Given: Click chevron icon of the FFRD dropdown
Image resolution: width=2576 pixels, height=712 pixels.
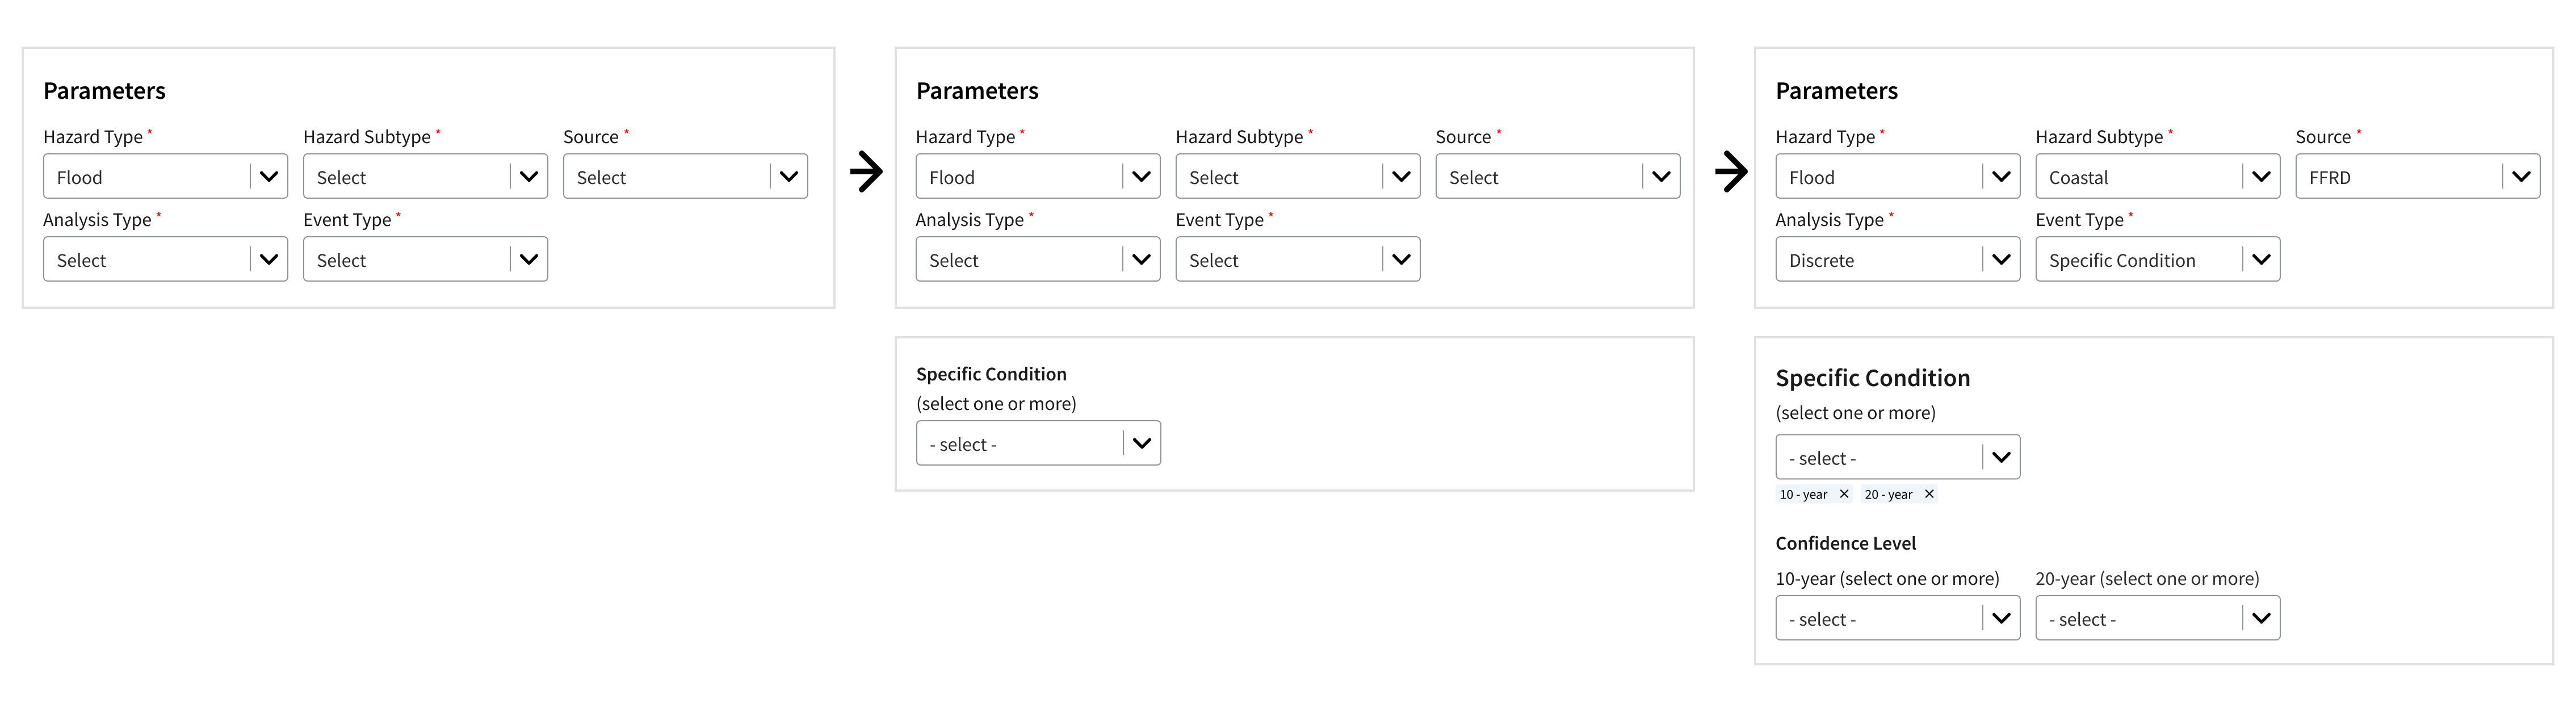Looking at the screenshot, I should 2521,177.
